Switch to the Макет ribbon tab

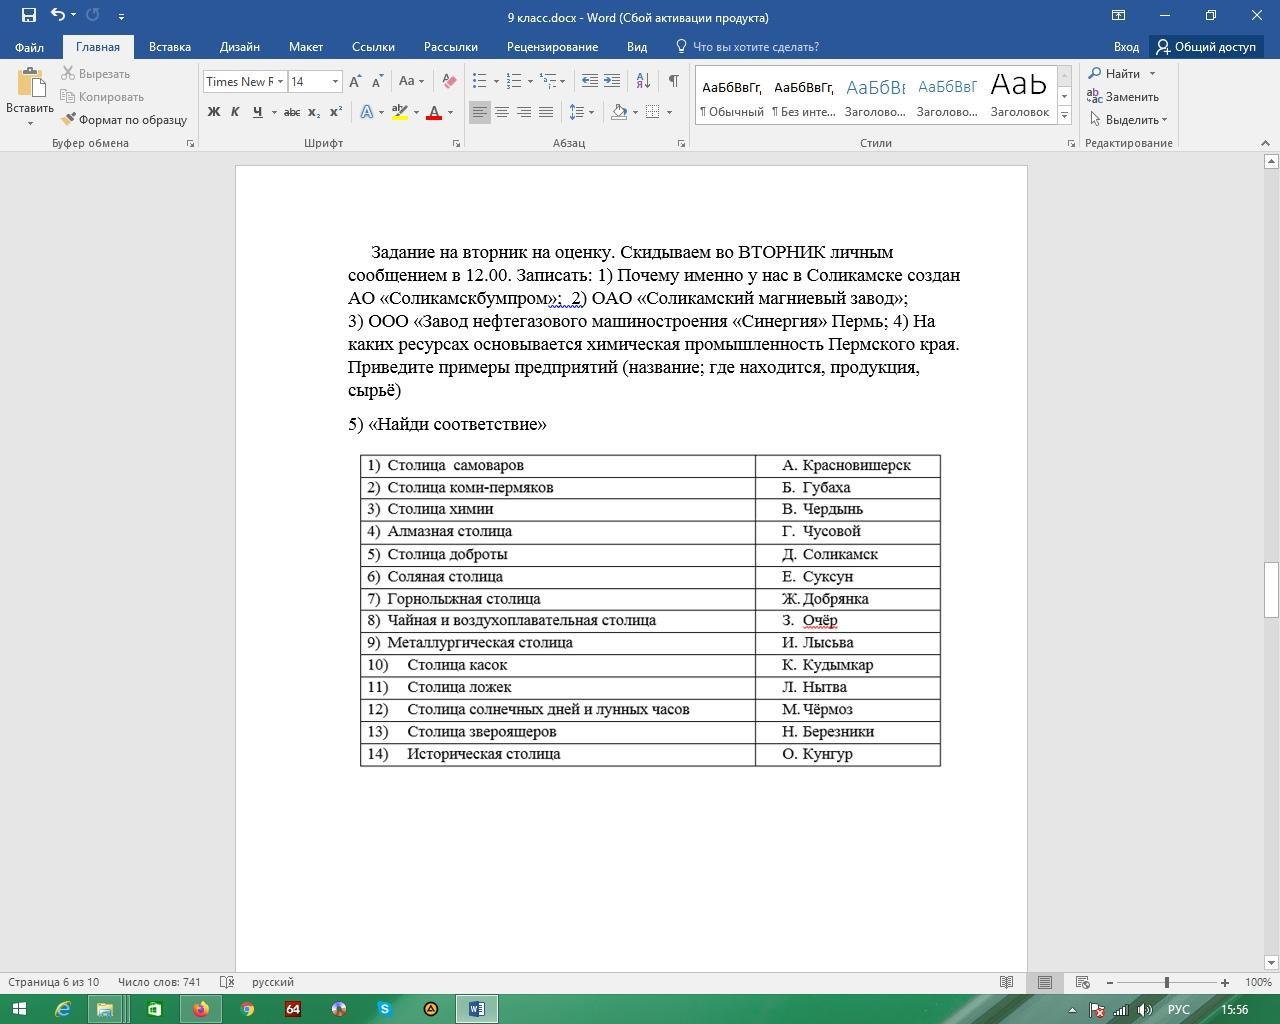pyautogui.click(x=306, y=47)
